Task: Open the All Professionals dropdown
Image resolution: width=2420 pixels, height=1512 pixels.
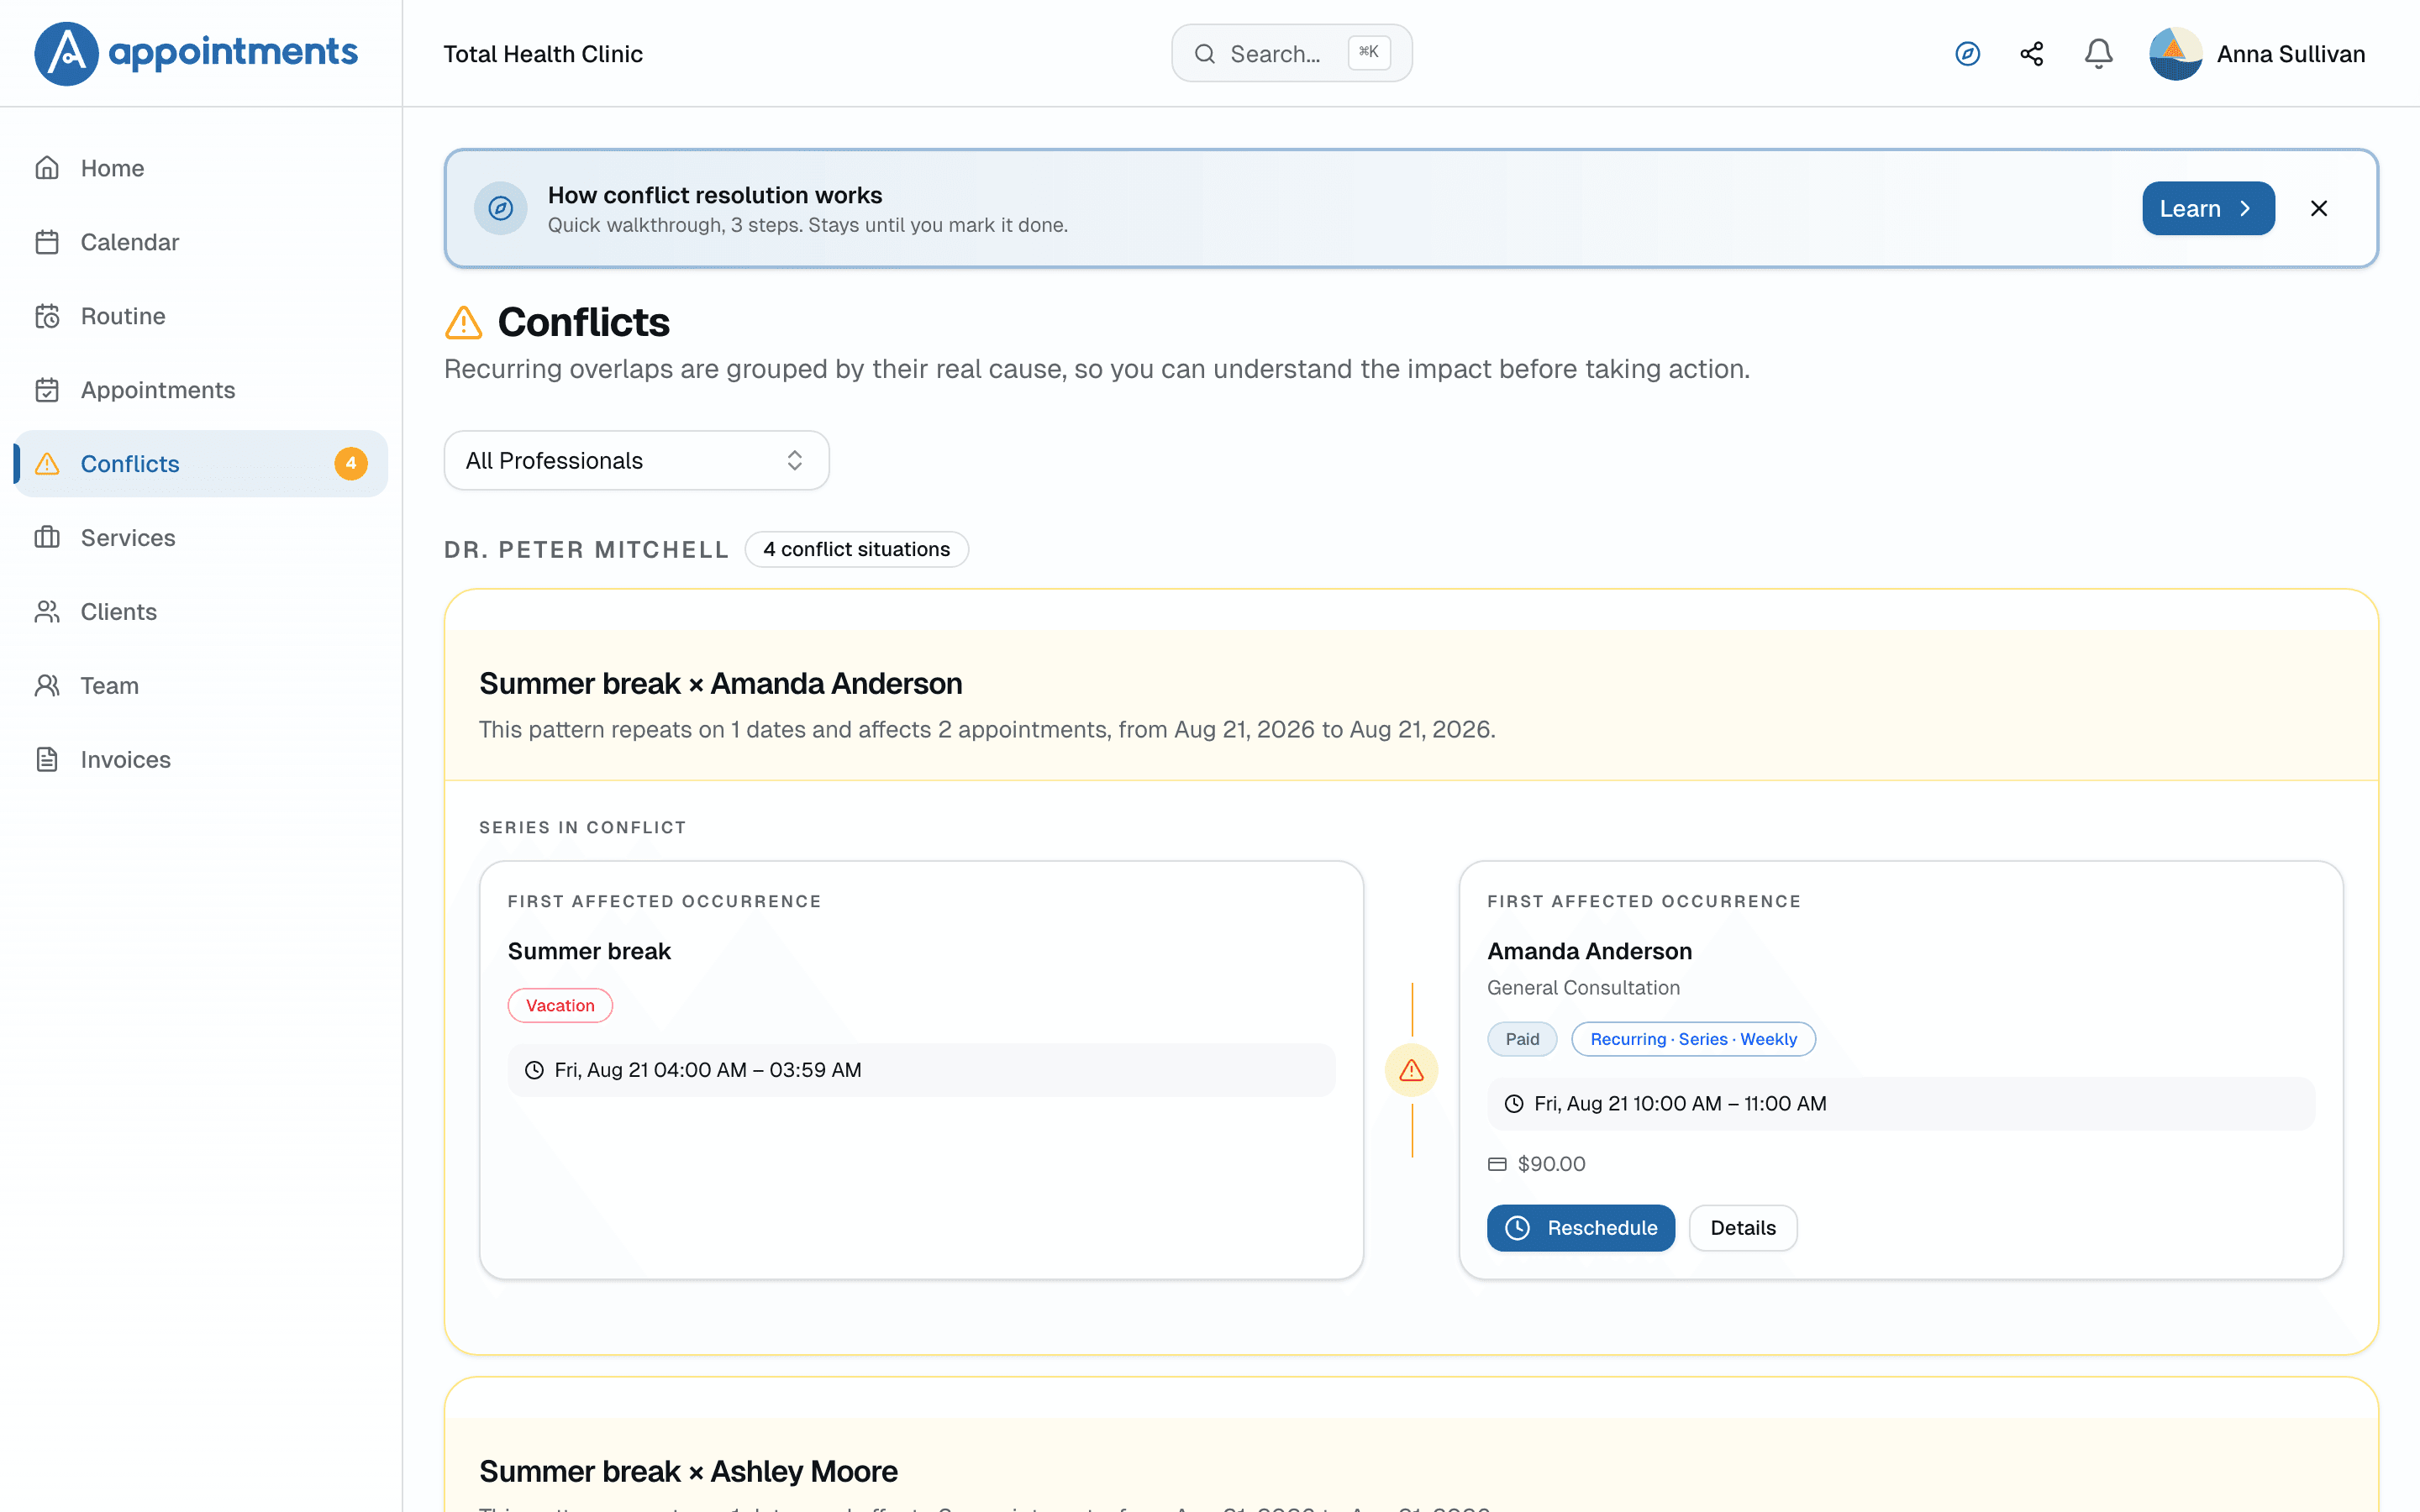Action: pos(637,461)
